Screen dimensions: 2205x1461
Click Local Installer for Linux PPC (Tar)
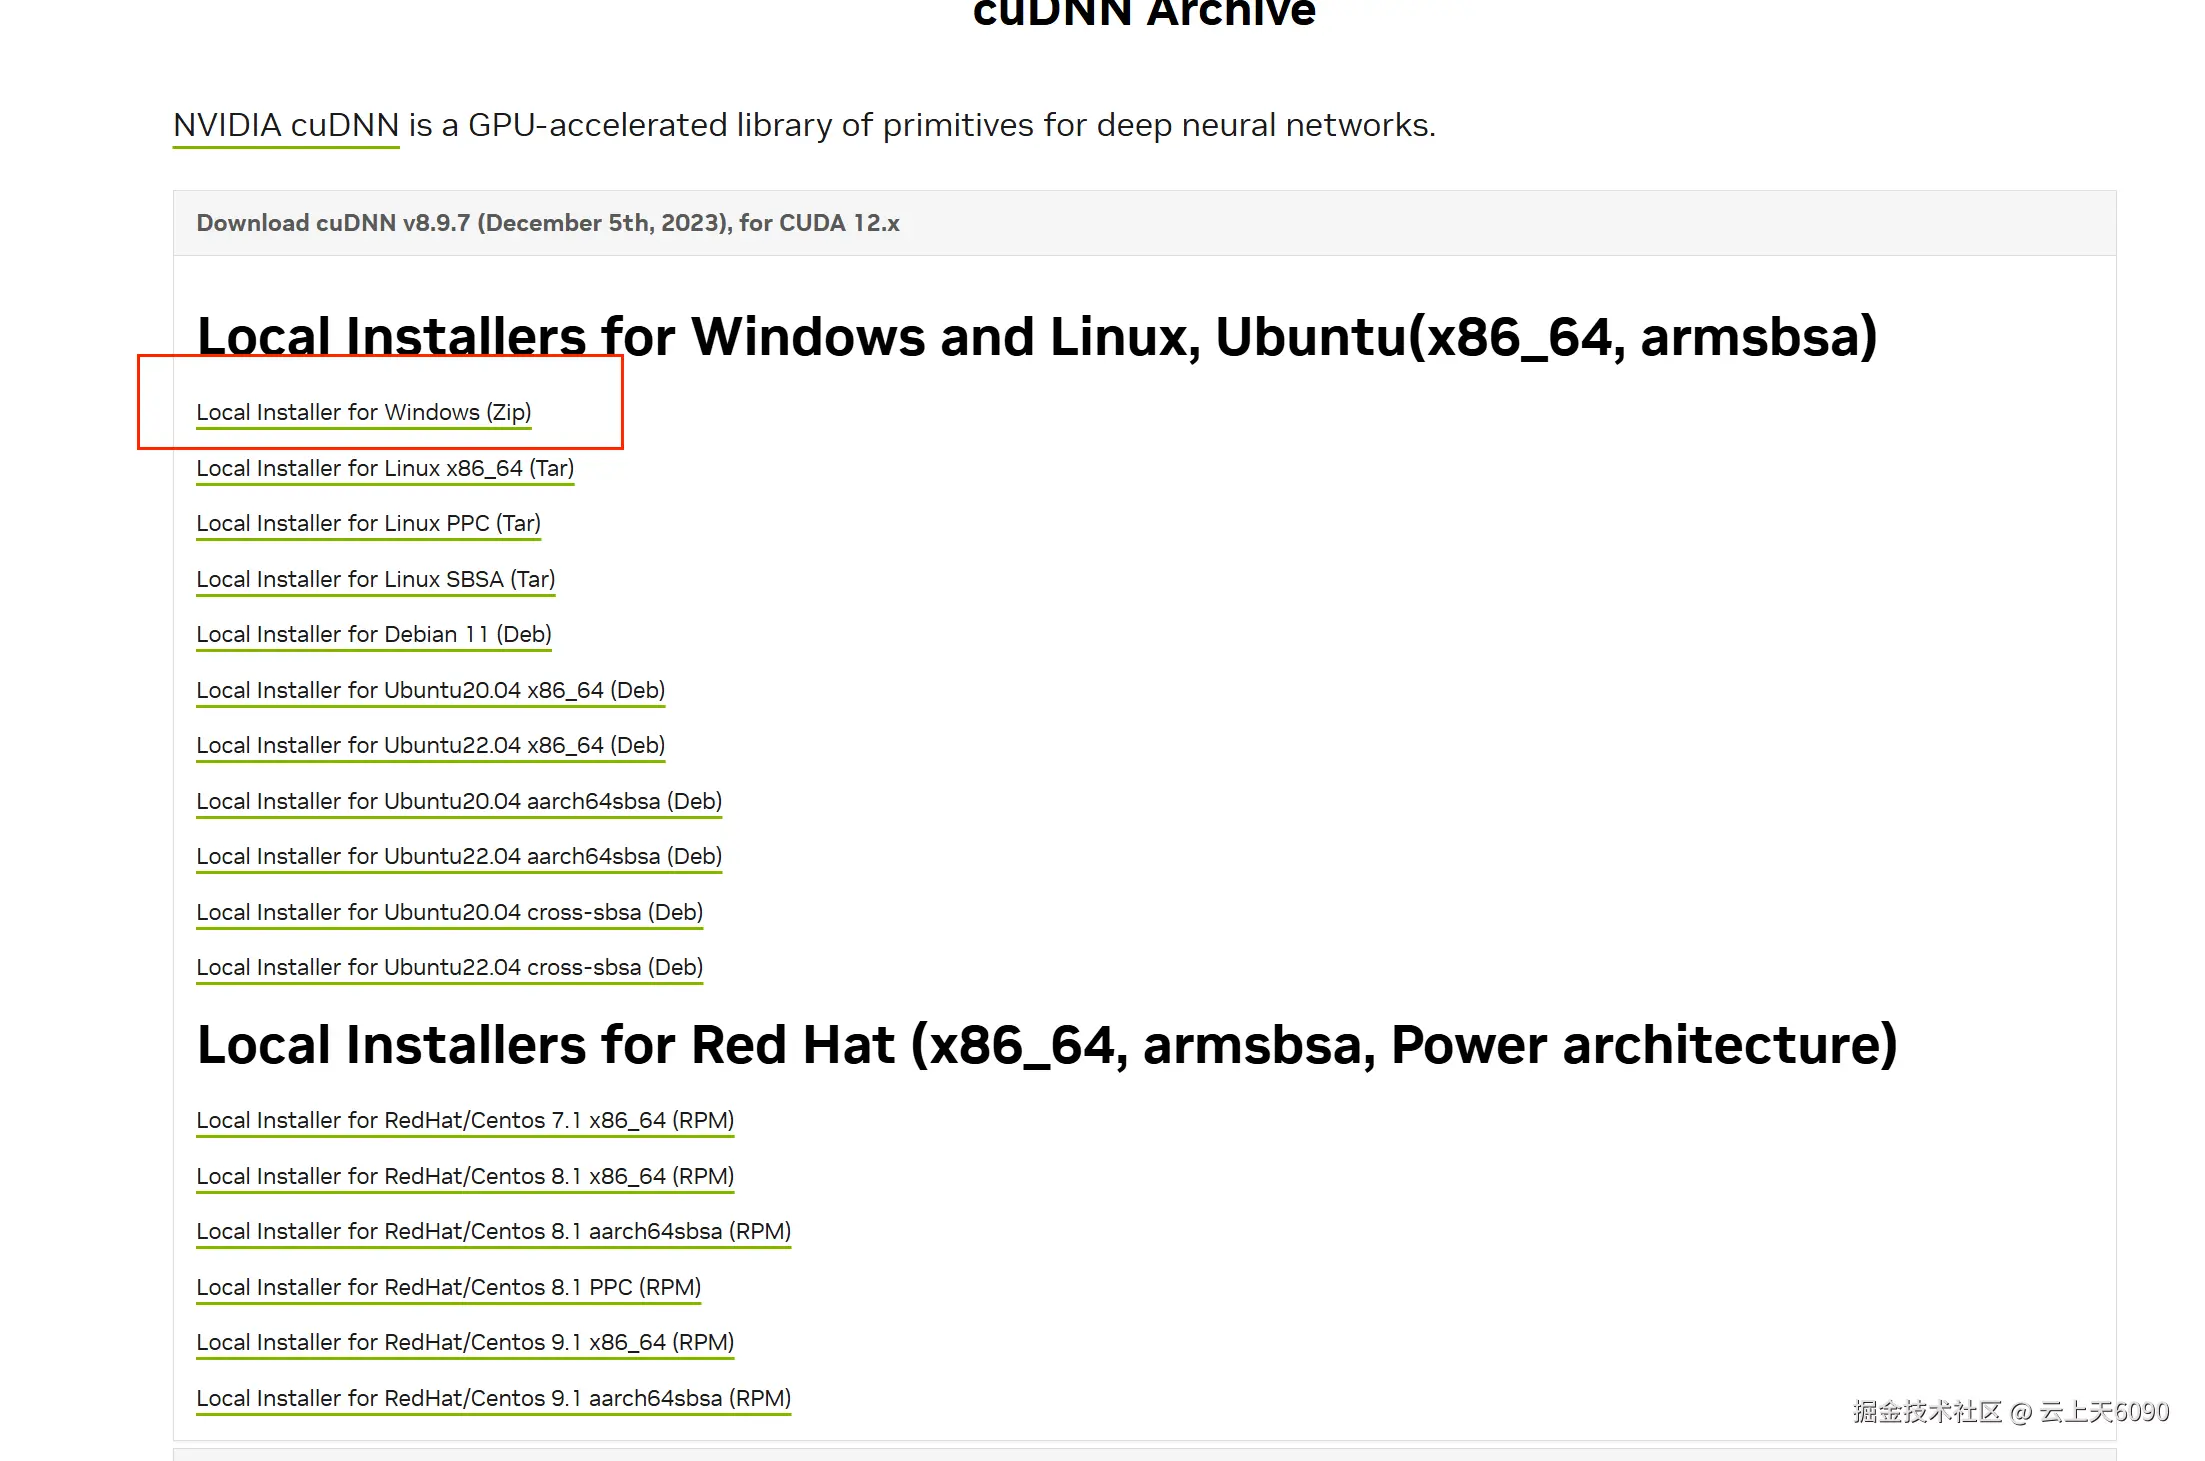pyautogui.click(x=368, y=524)
